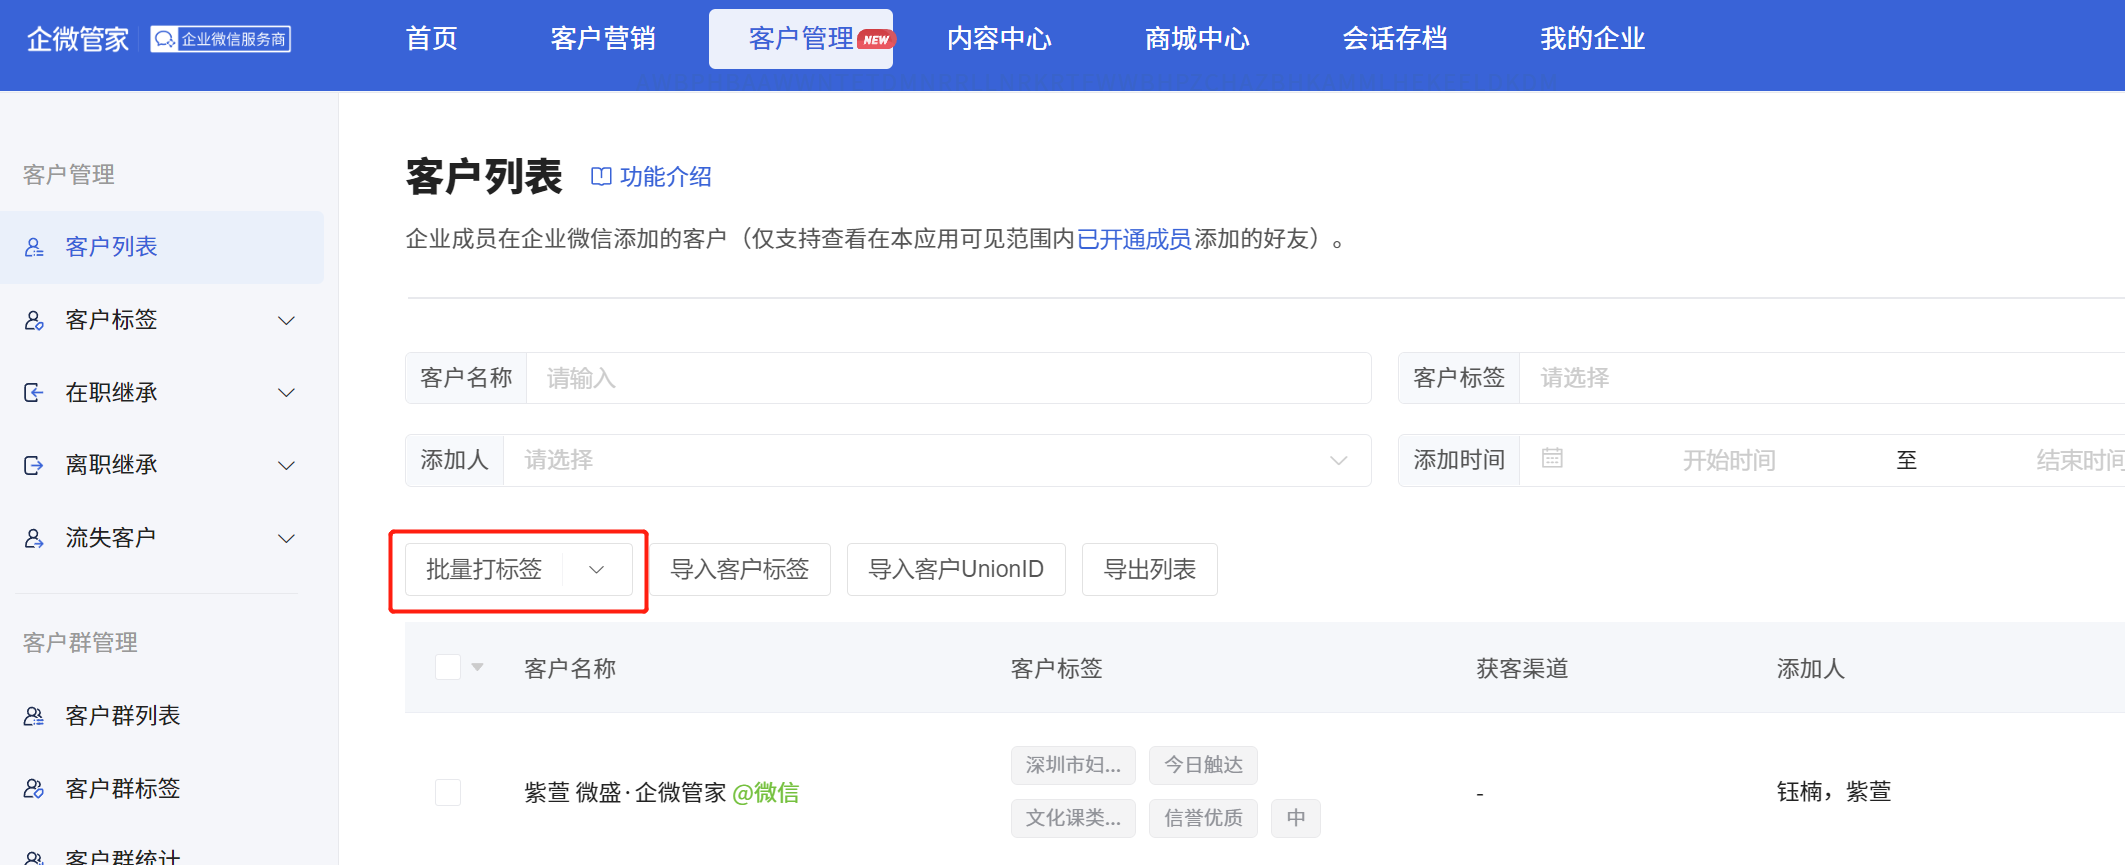This screenshot has height=865, width=2125.
Task: Open the 客户标签 filter selector
Action: [1822, 378]
